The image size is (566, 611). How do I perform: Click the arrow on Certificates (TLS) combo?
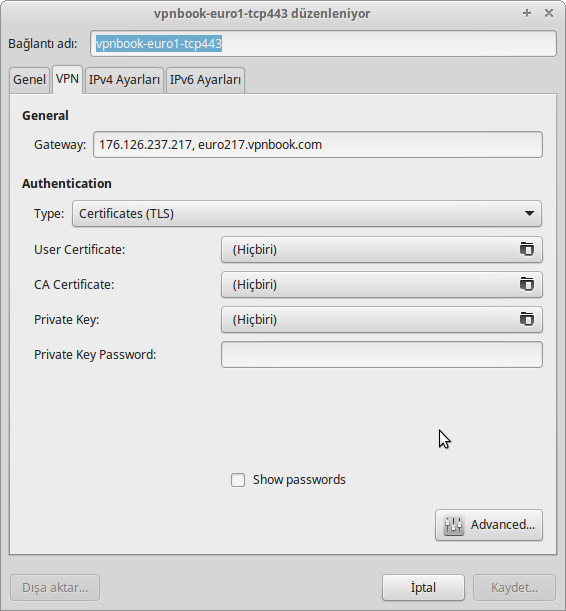(529, 214)
